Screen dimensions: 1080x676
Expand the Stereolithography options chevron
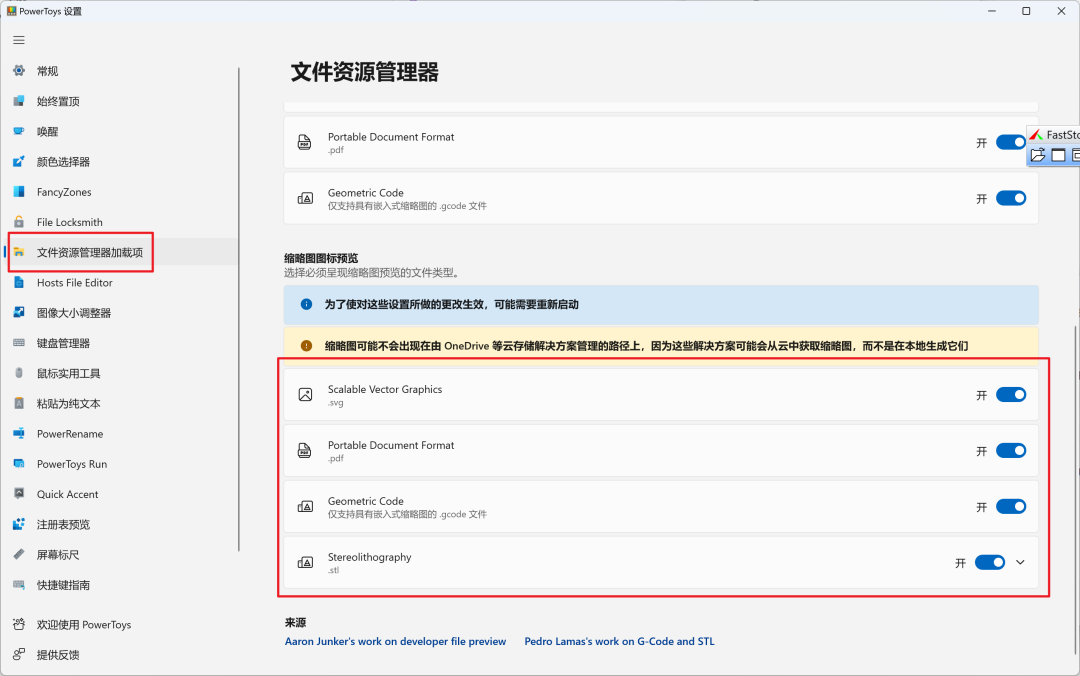pos(1020,562)
